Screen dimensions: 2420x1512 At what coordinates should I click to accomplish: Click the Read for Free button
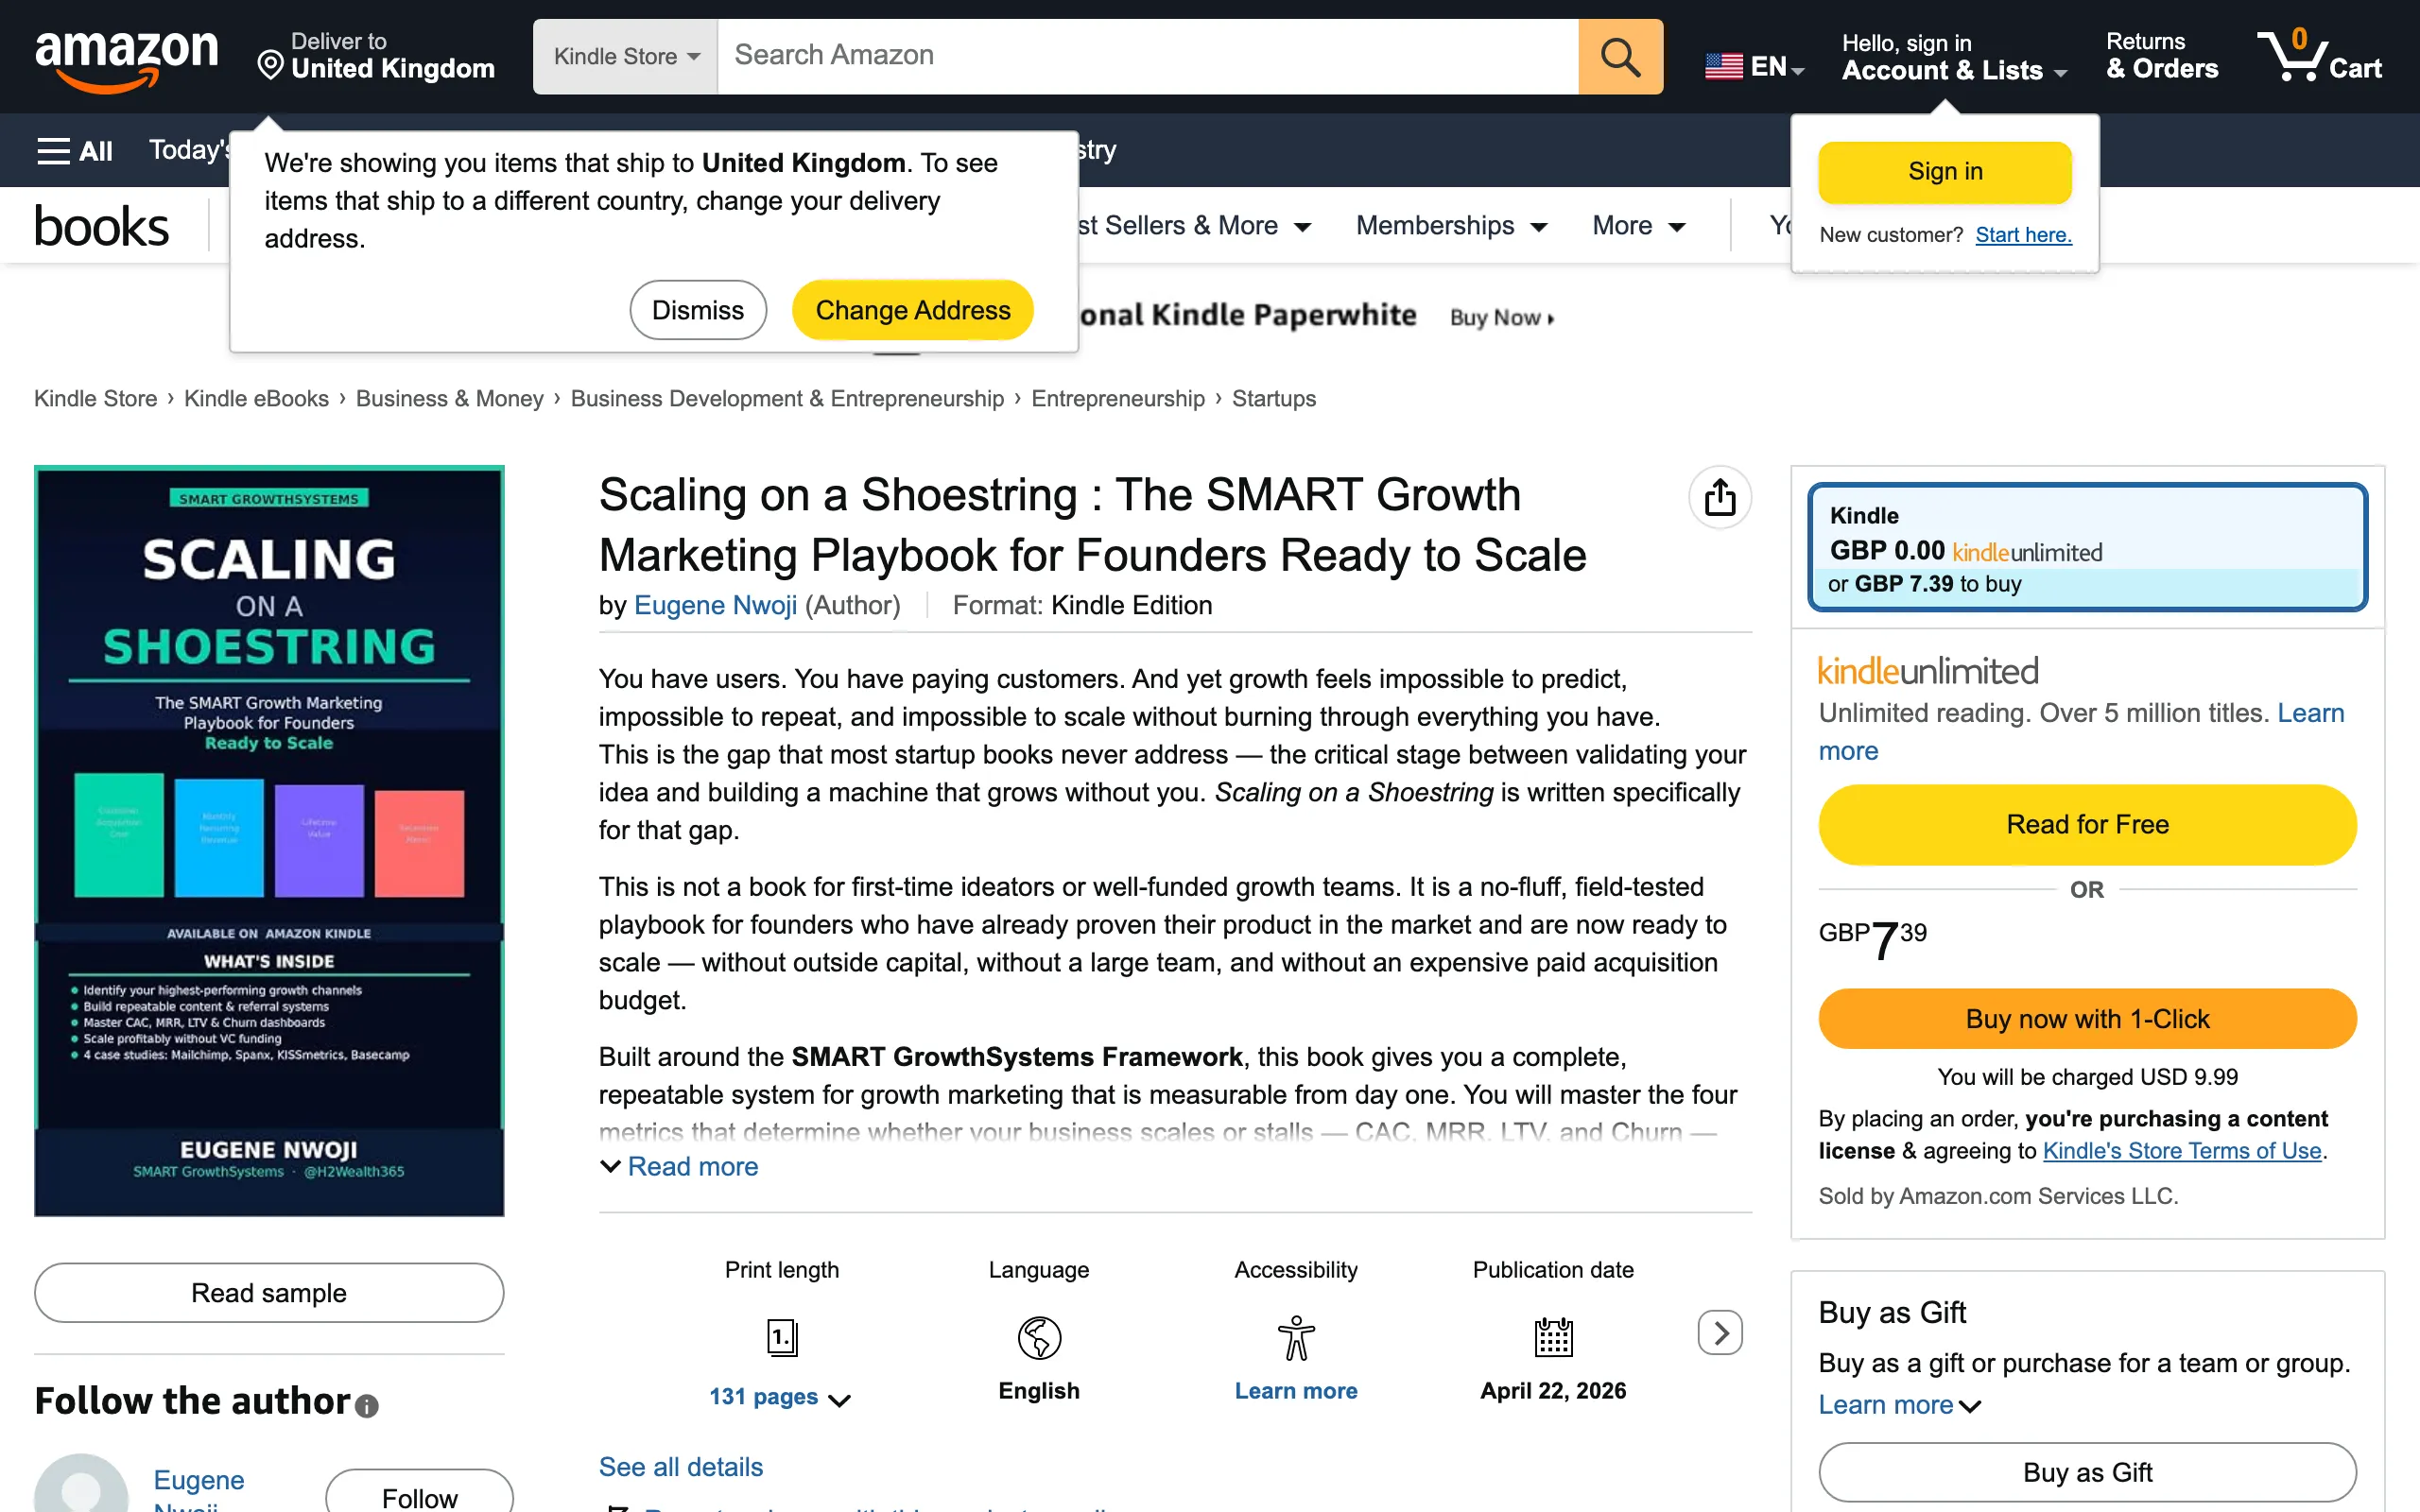2087,824
